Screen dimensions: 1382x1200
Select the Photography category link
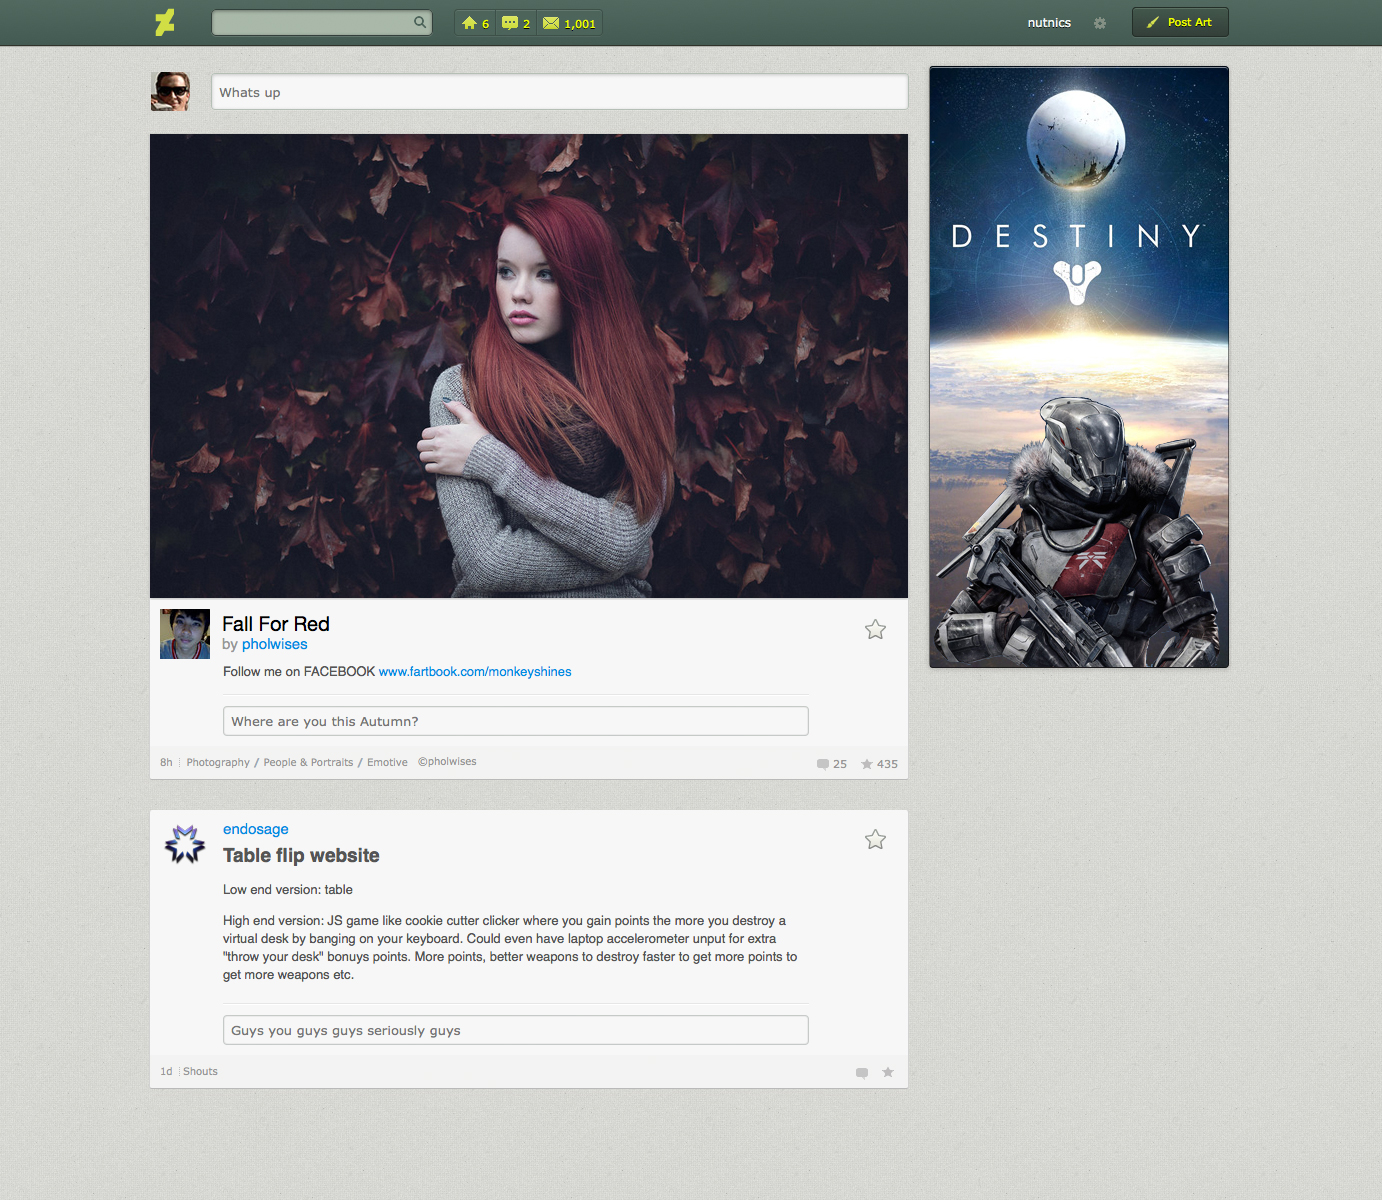218,762
